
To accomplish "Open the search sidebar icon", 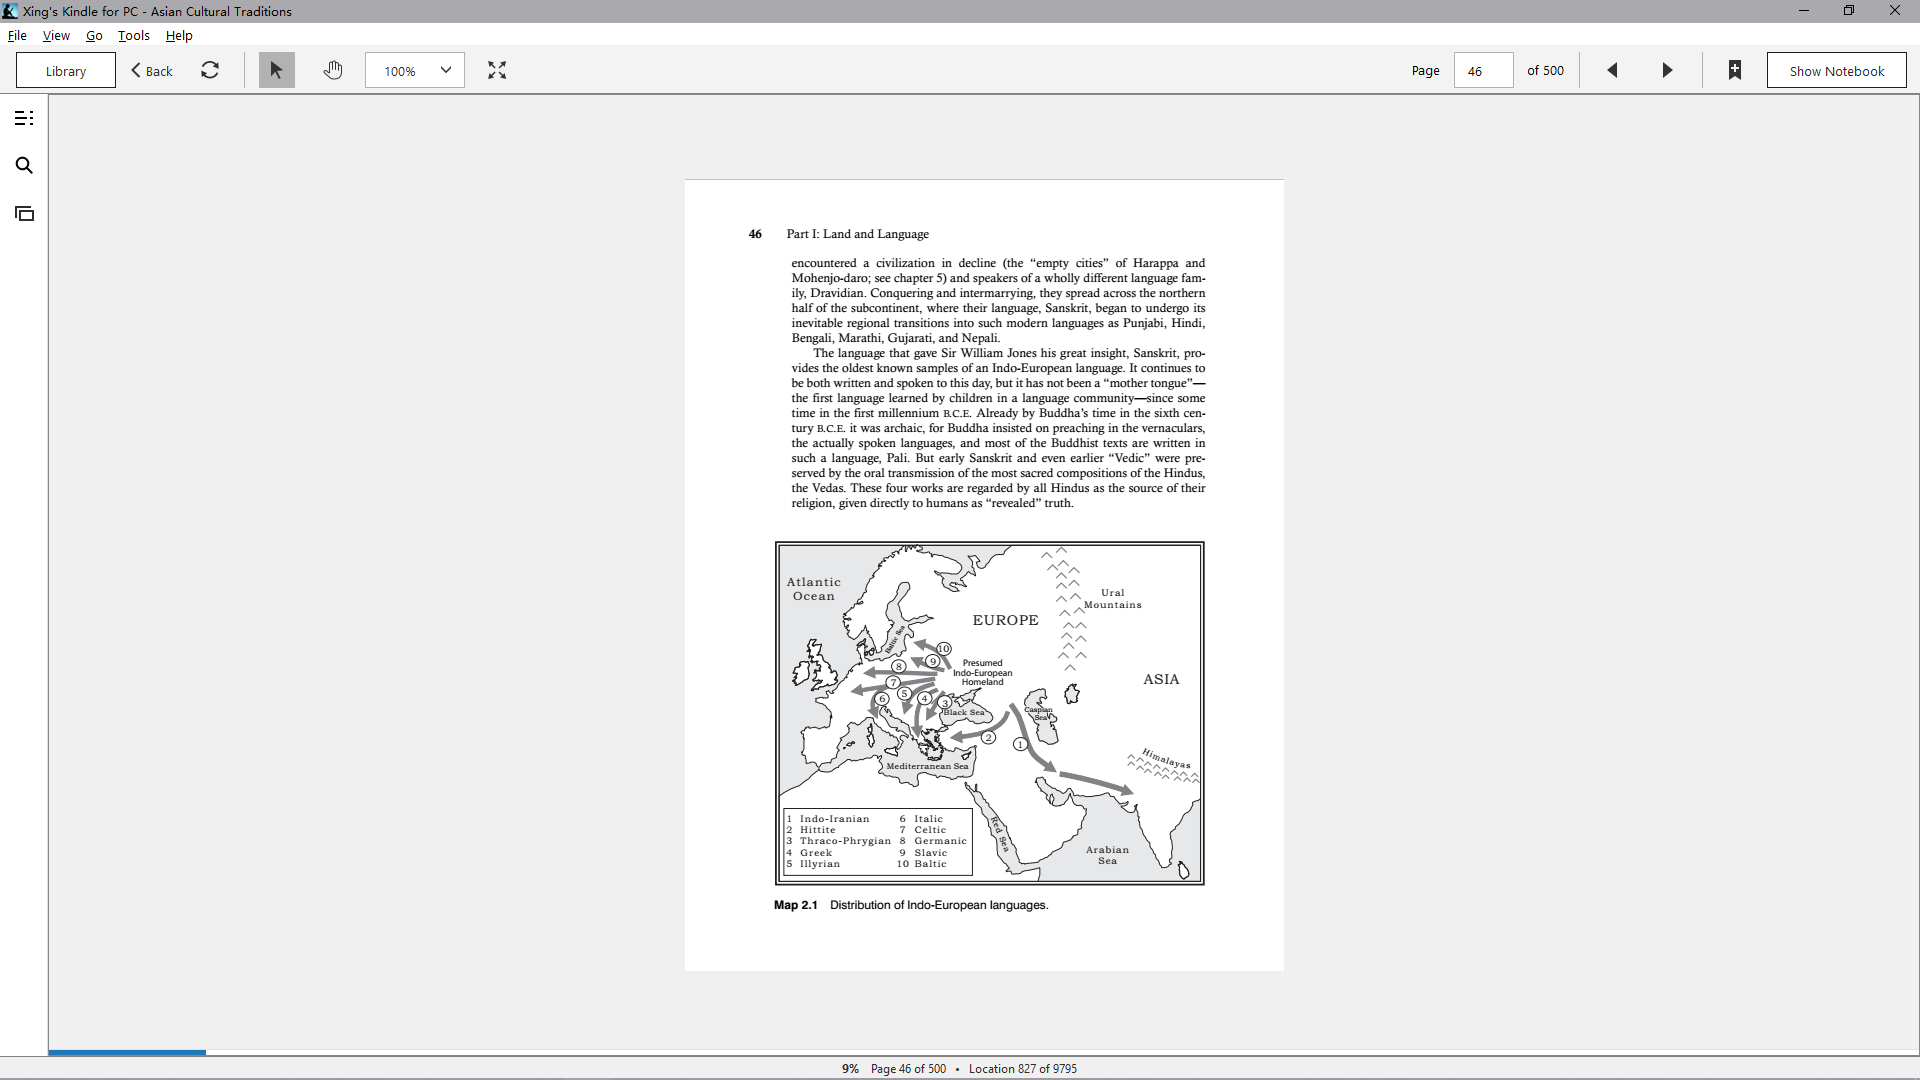I will [x=24, y=166].
